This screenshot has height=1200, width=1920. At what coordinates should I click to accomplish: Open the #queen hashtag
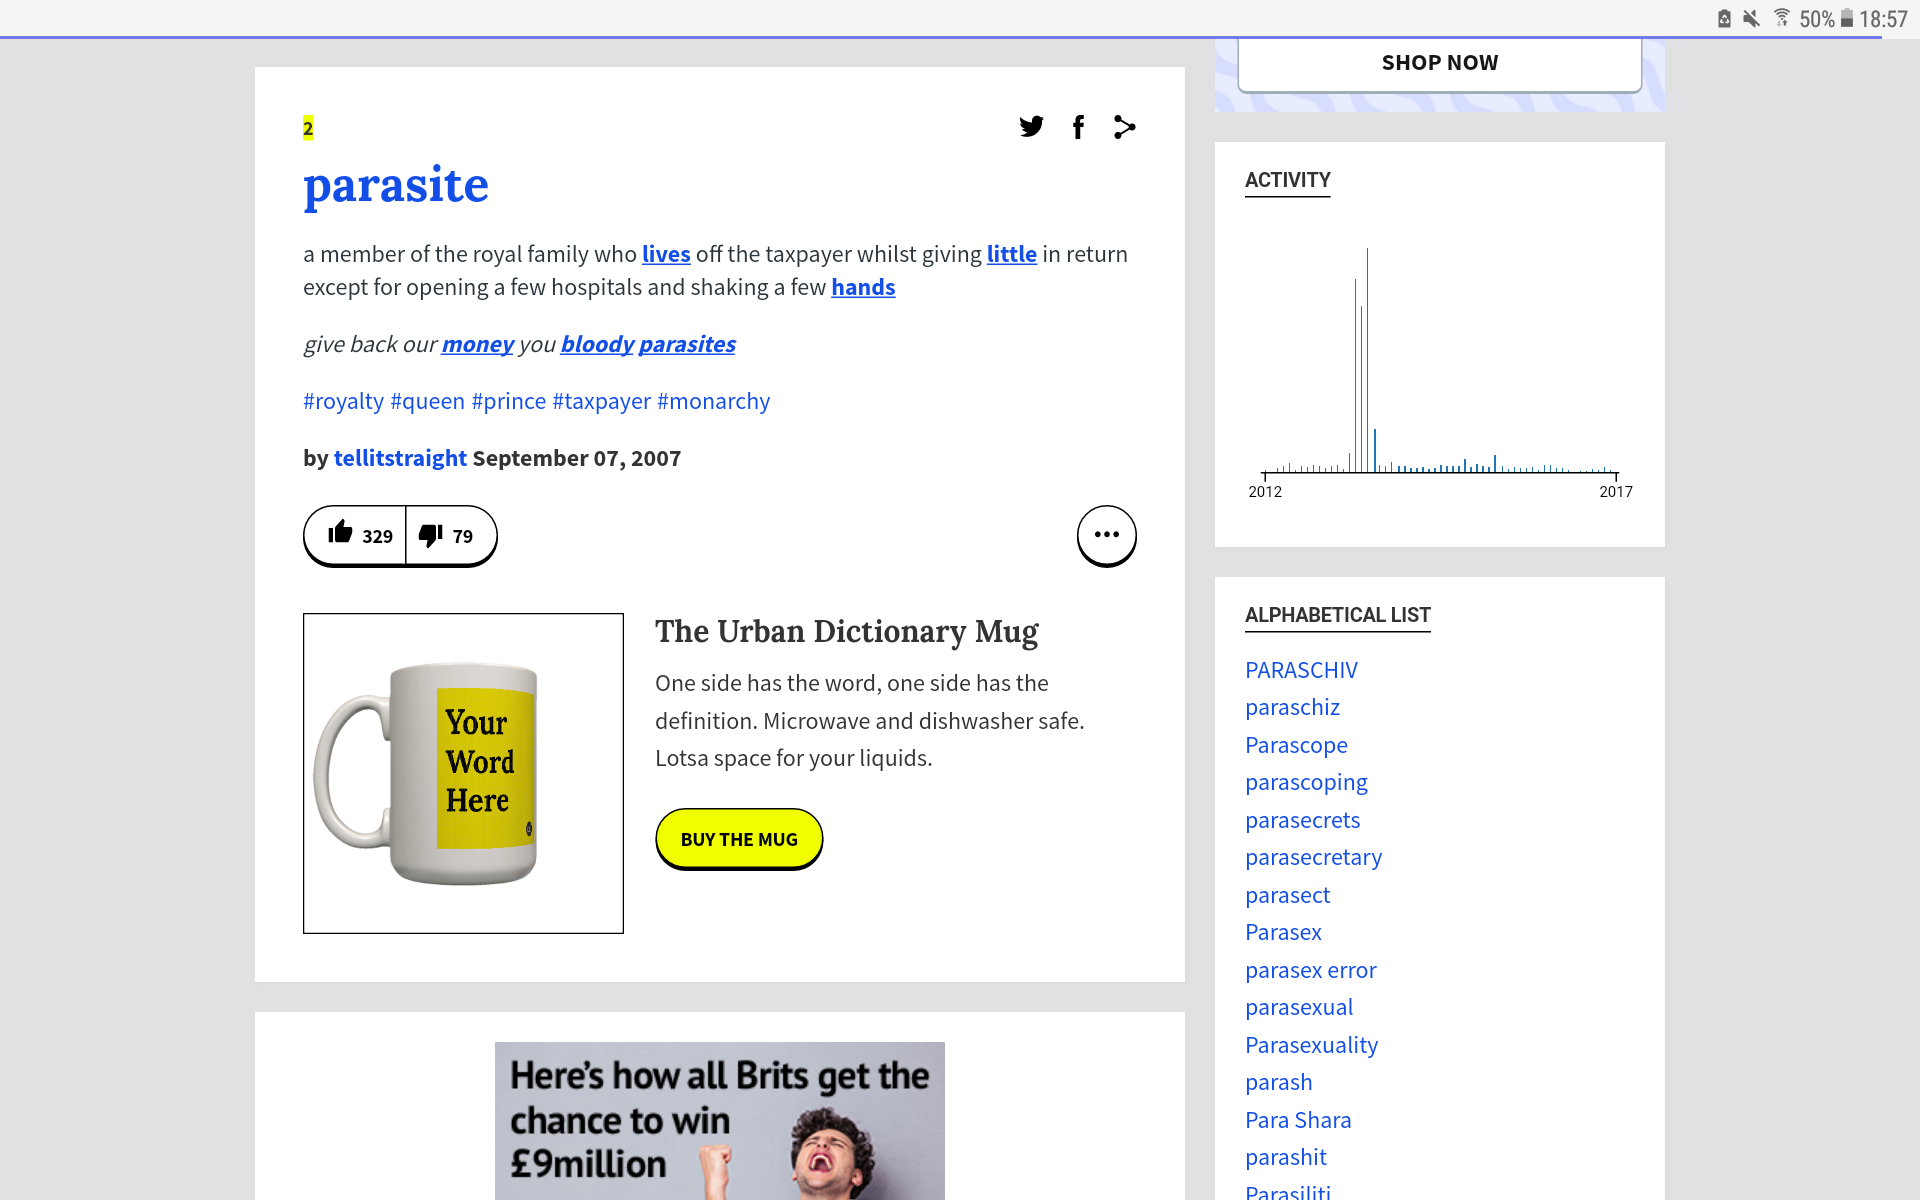pos(427,401)
